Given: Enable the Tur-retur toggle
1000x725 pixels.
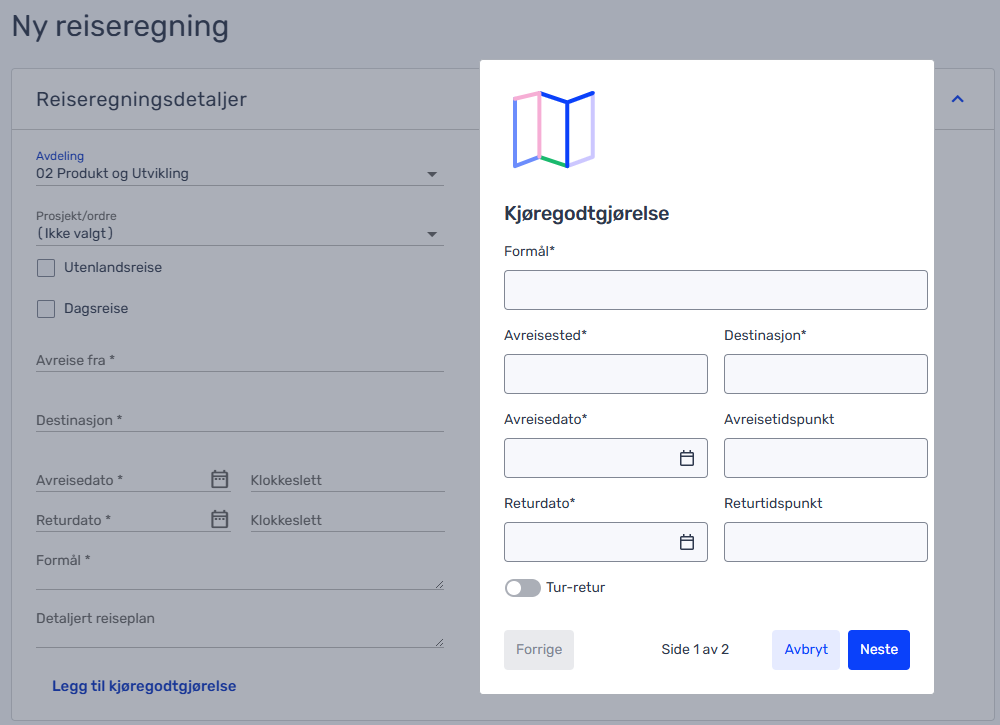Looking at the screenshot, I should [x=522, y=588].
